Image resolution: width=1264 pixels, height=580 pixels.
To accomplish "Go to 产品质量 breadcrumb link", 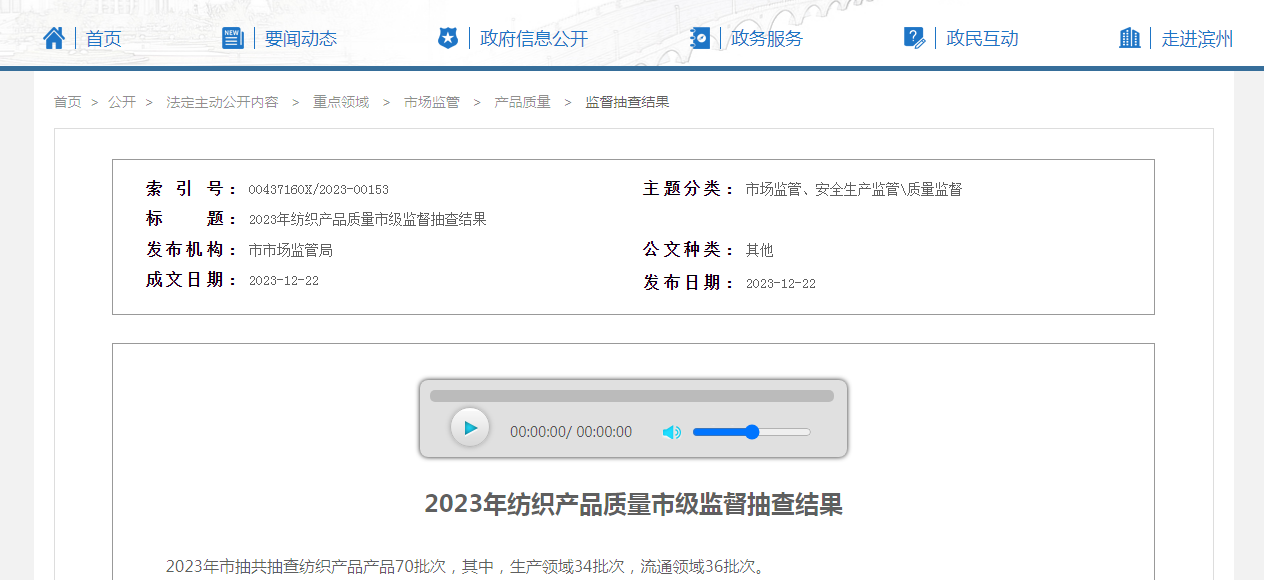I will tap(522, 102).
